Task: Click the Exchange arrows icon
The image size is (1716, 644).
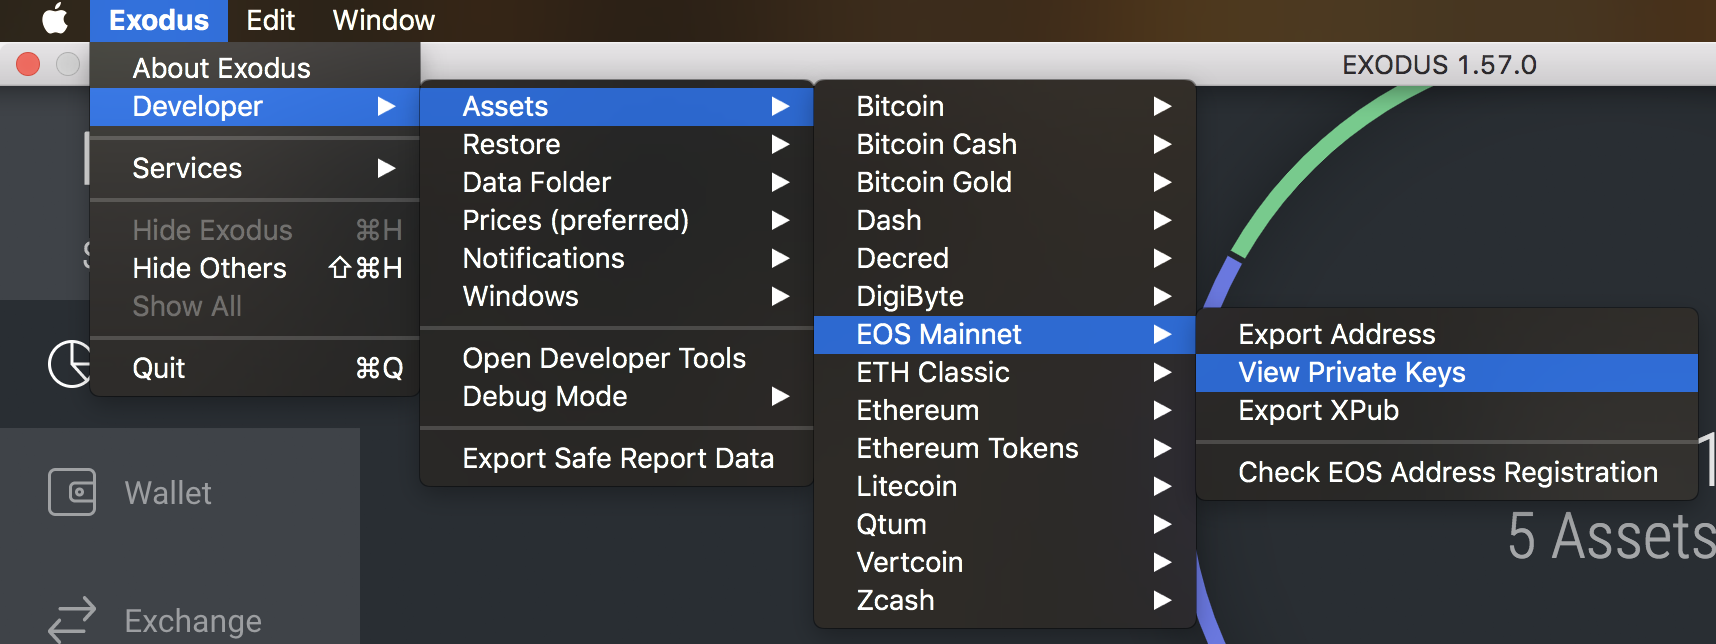Action: (72, 620)
